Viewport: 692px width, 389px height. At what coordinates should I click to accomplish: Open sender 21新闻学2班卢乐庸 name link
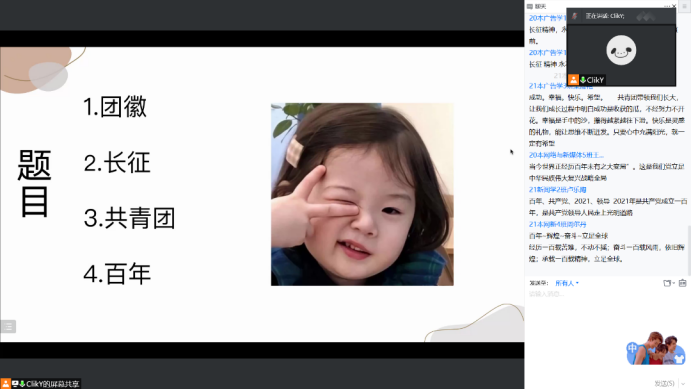tap(557, 189)
